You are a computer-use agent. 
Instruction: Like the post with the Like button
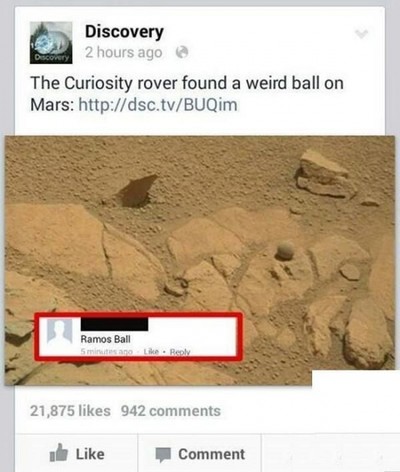point(77,453)
